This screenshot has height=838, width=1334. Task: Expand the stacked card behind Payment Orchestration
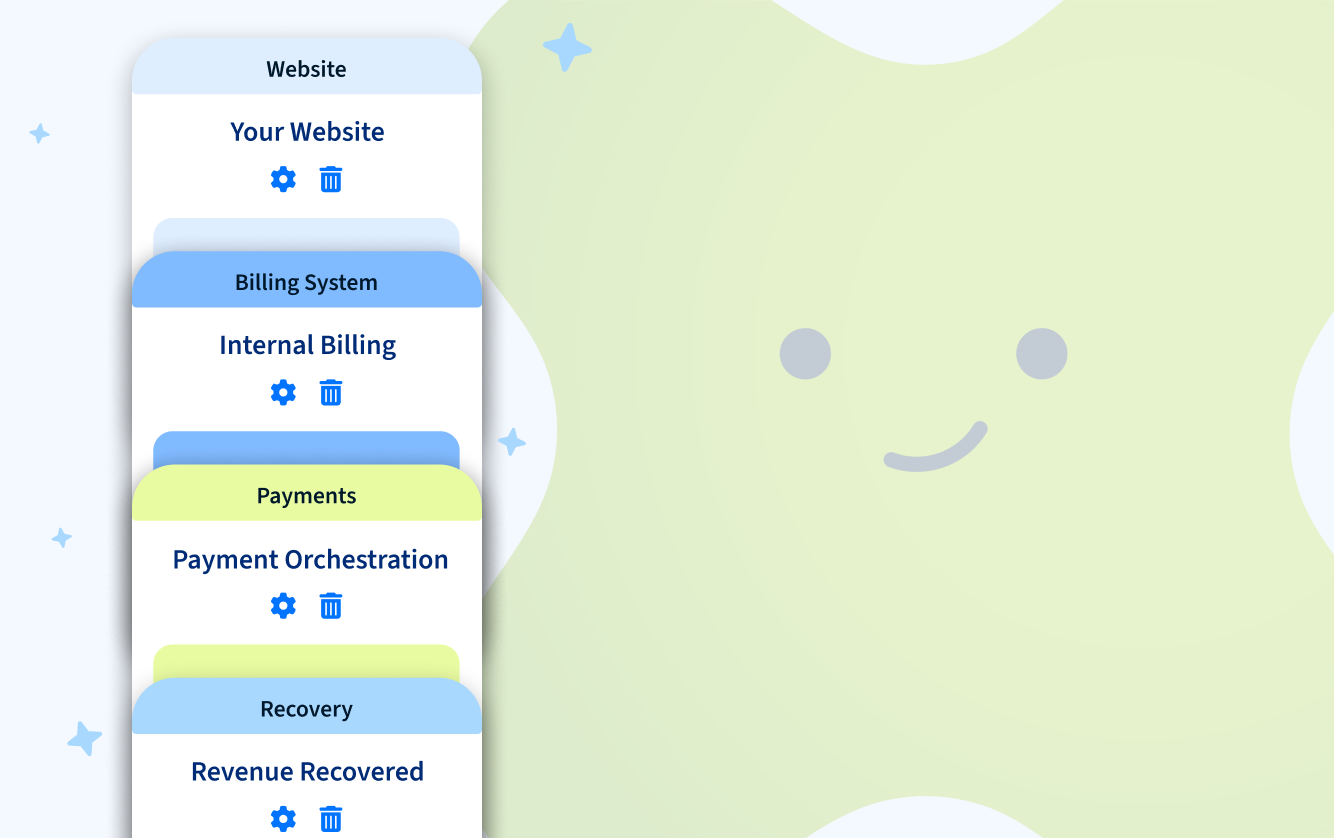pos(307,660)
